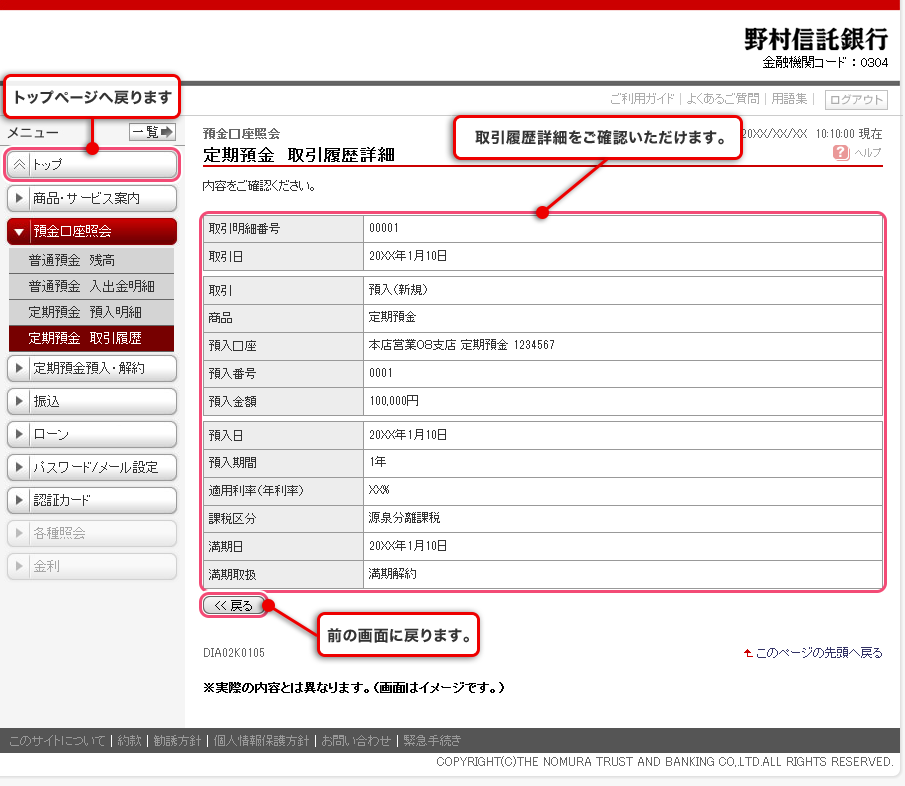This screenshot has width=905, height=786.
Task: Open the ご利用ガイド link
Action: click(642, 99)
